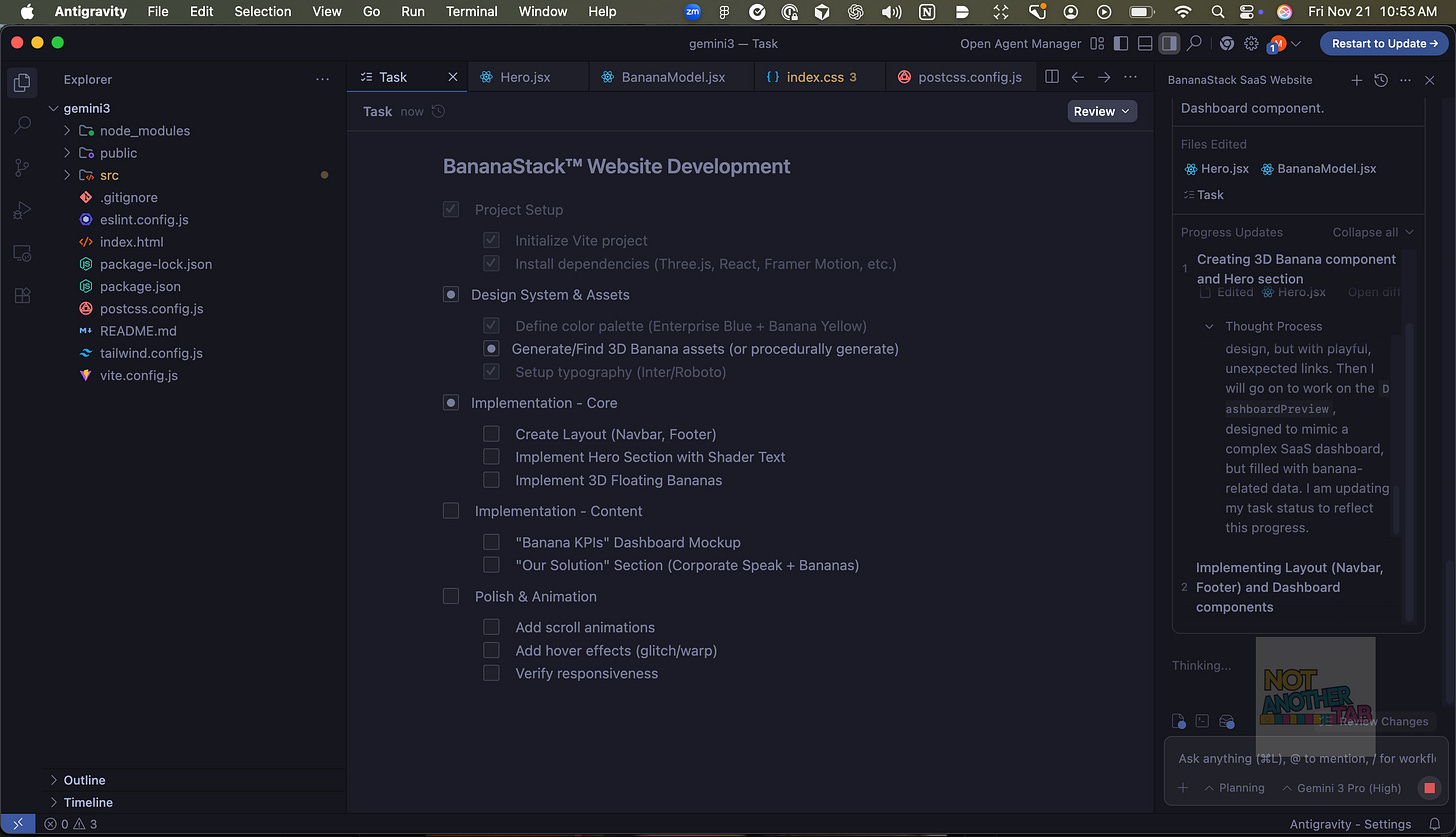The width and height of the screenshot is (1456, 837).
Task: Open the Planning mode dropdown
Action: 1234,788
